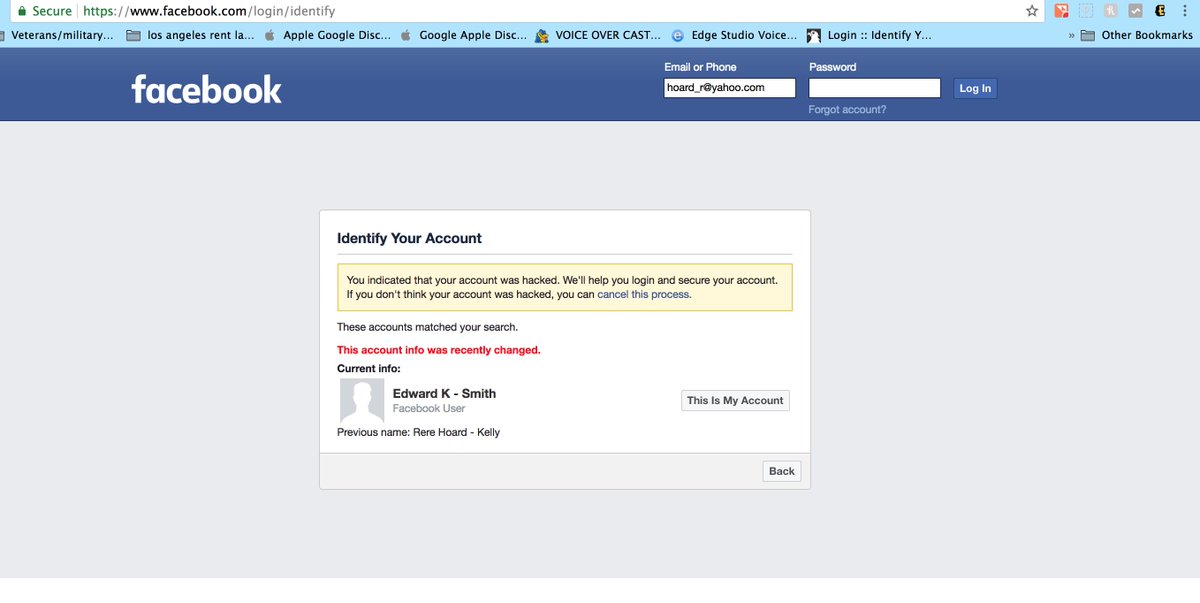Click the Log In button
This screenshot has height=603, width=1200.
click(x=975, y=88)
